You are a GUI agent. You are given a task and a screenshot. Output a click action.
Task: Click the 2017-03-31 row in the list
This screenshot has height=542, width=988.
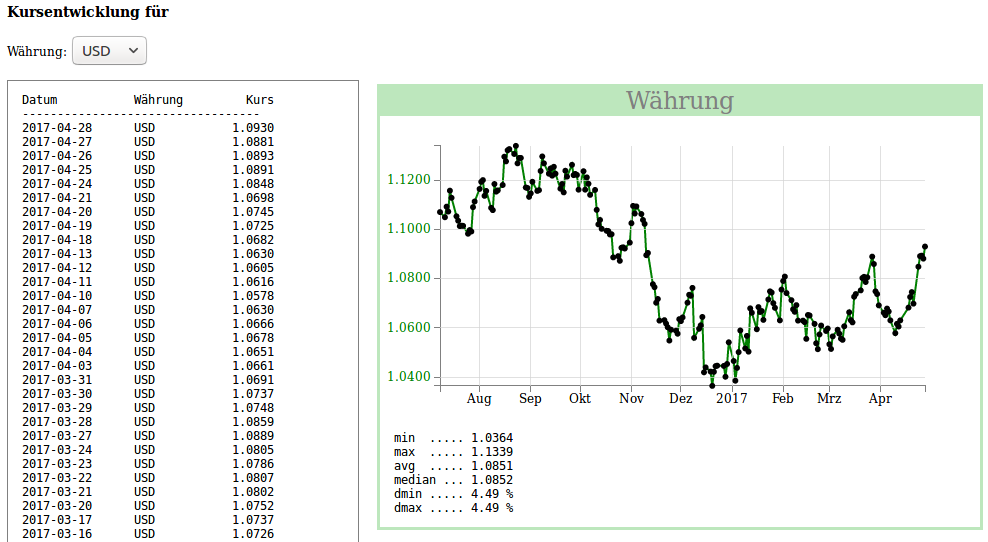coord(147,380)
